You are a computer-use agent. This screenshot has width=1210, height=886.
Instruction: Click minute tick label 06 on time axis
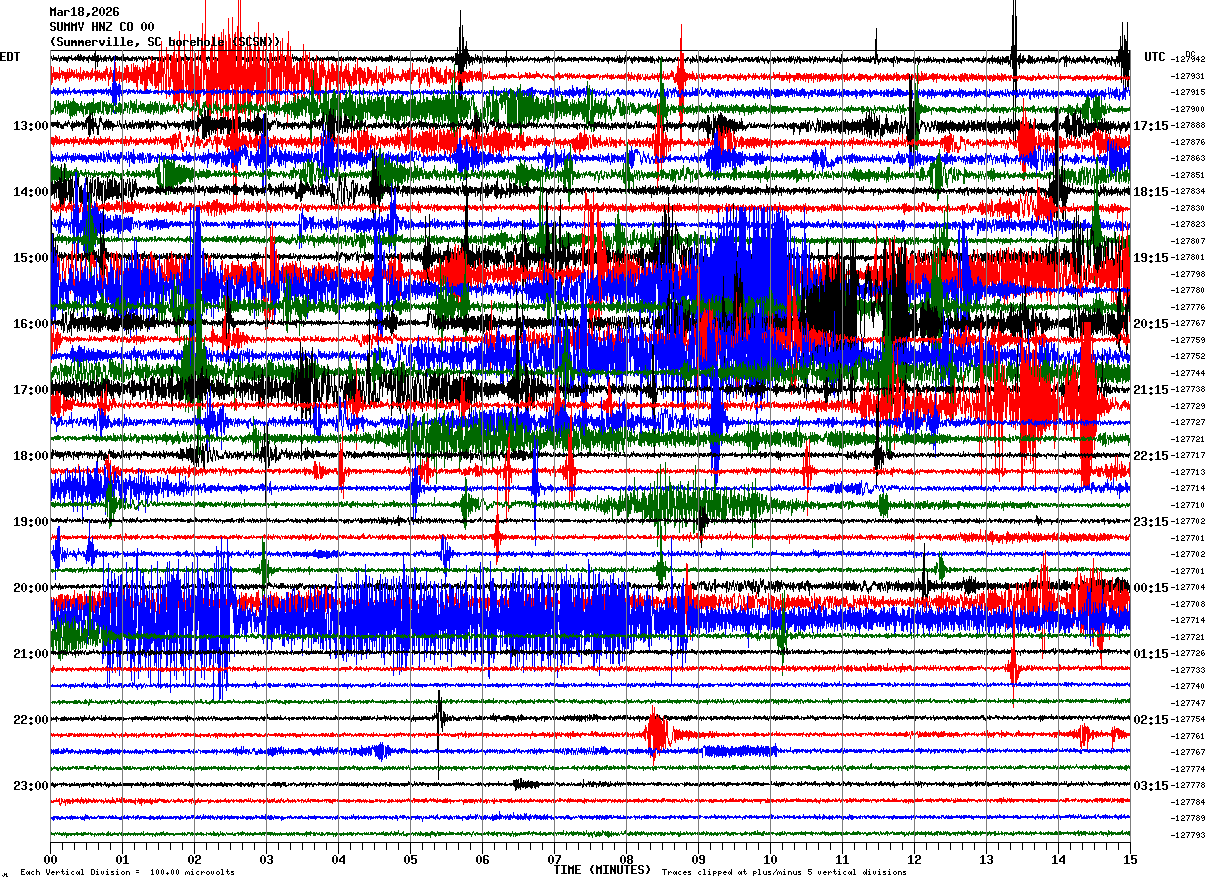pos(483,860)
